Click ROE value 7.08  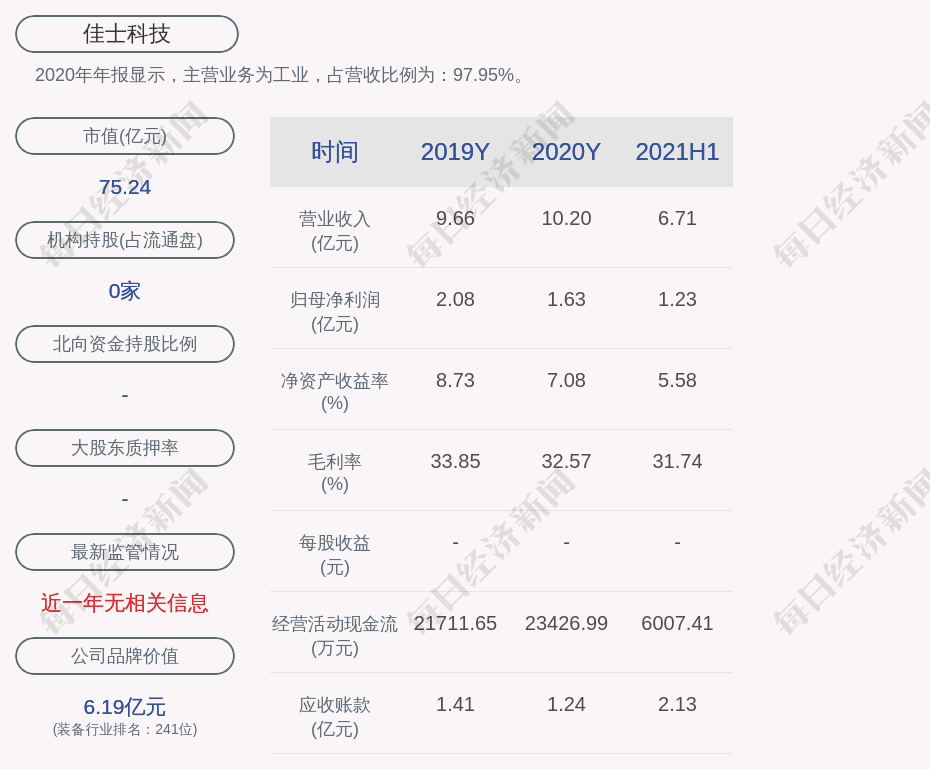[566, 380]
